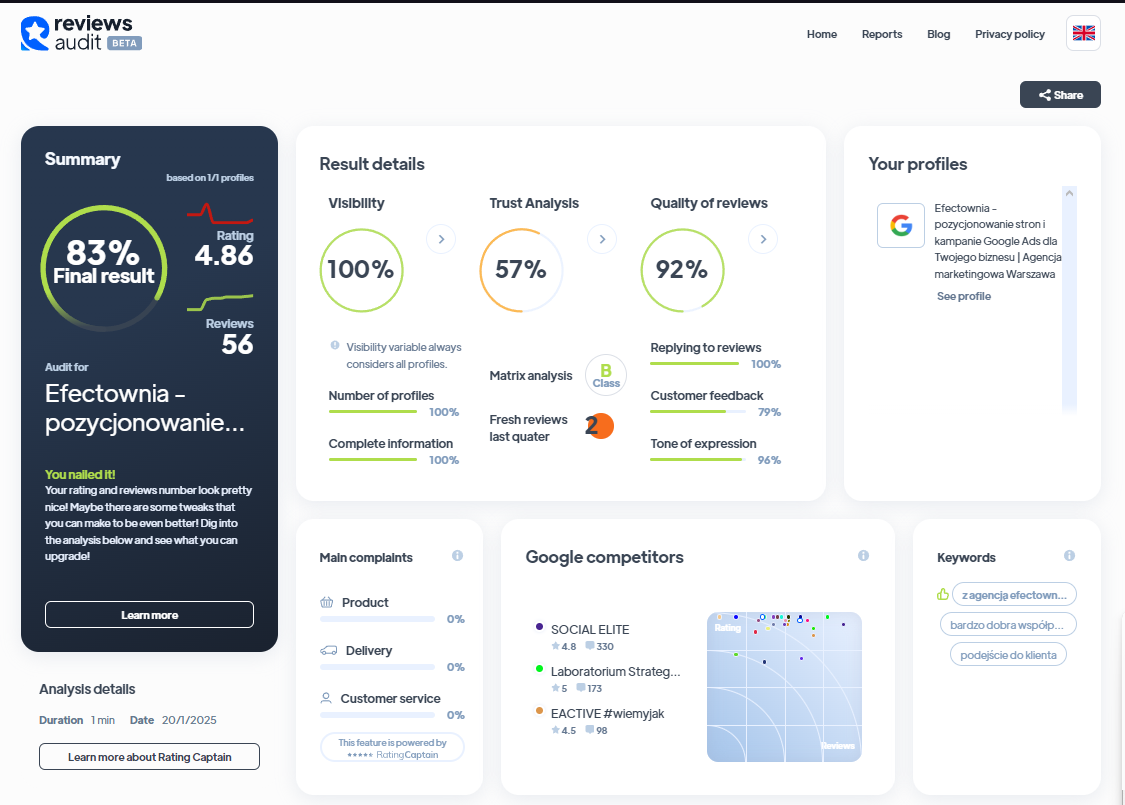This screenshot has width=1125, height=805.
Task: Click the EACTIVE #wiemyjak competitor name
Action: (x=608, y=713)
